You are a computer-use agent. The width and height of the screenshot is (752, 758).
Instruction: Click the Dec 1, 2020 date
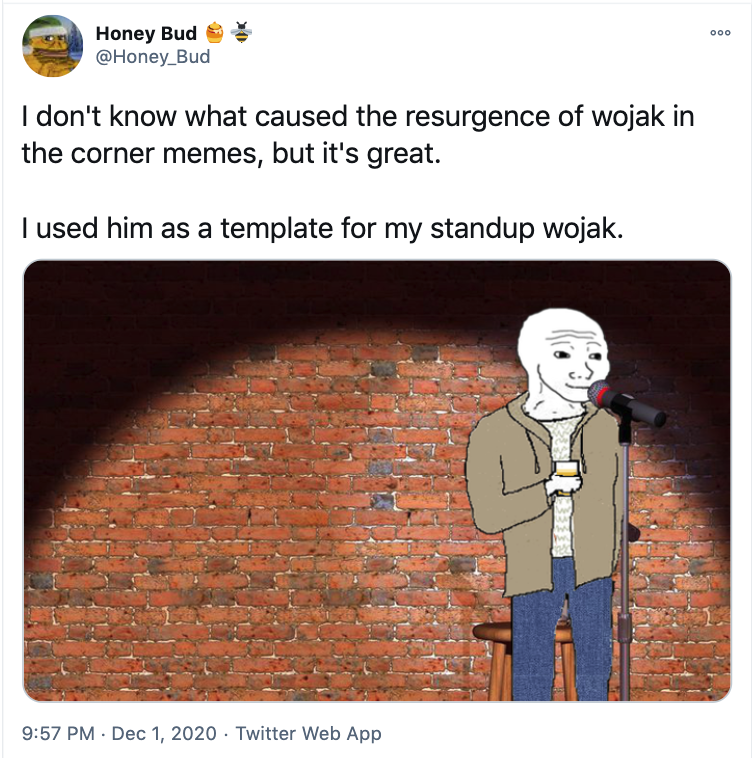(x=164, y=733)
